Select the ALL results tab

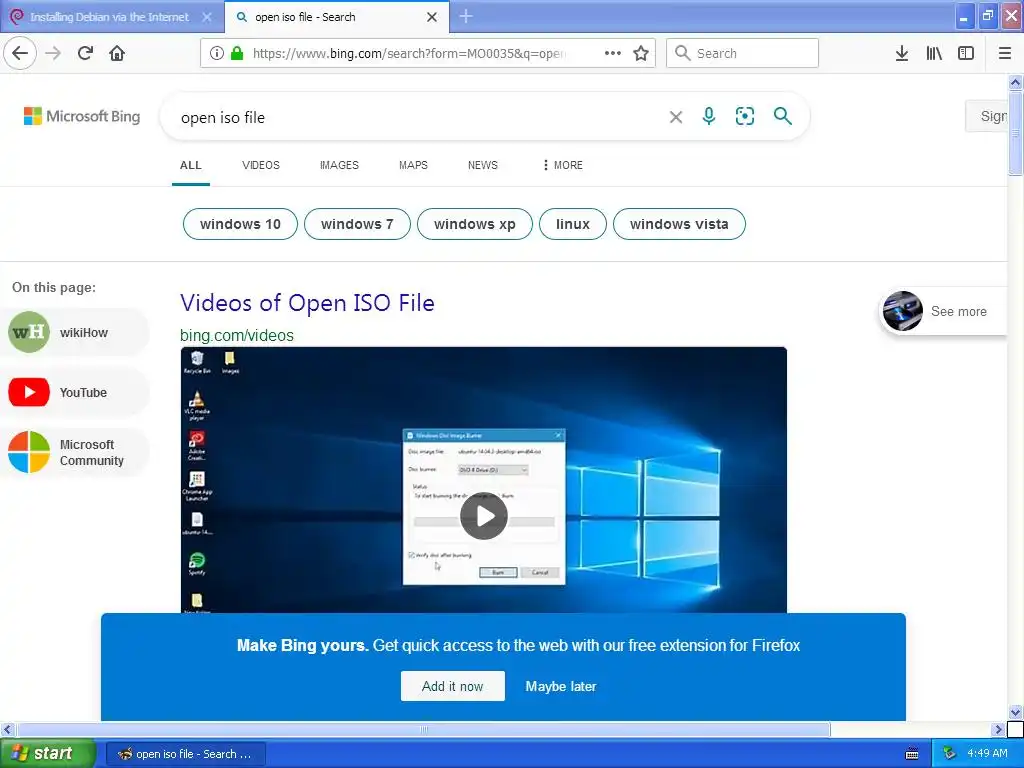click(x=191, y=165)
